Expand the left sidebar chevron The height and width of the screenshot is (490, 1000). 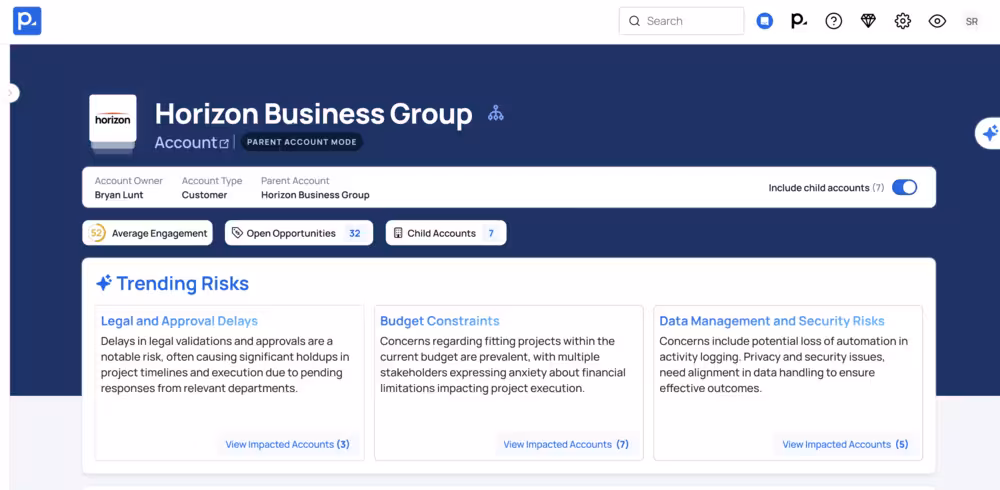[x=10, y=93]
